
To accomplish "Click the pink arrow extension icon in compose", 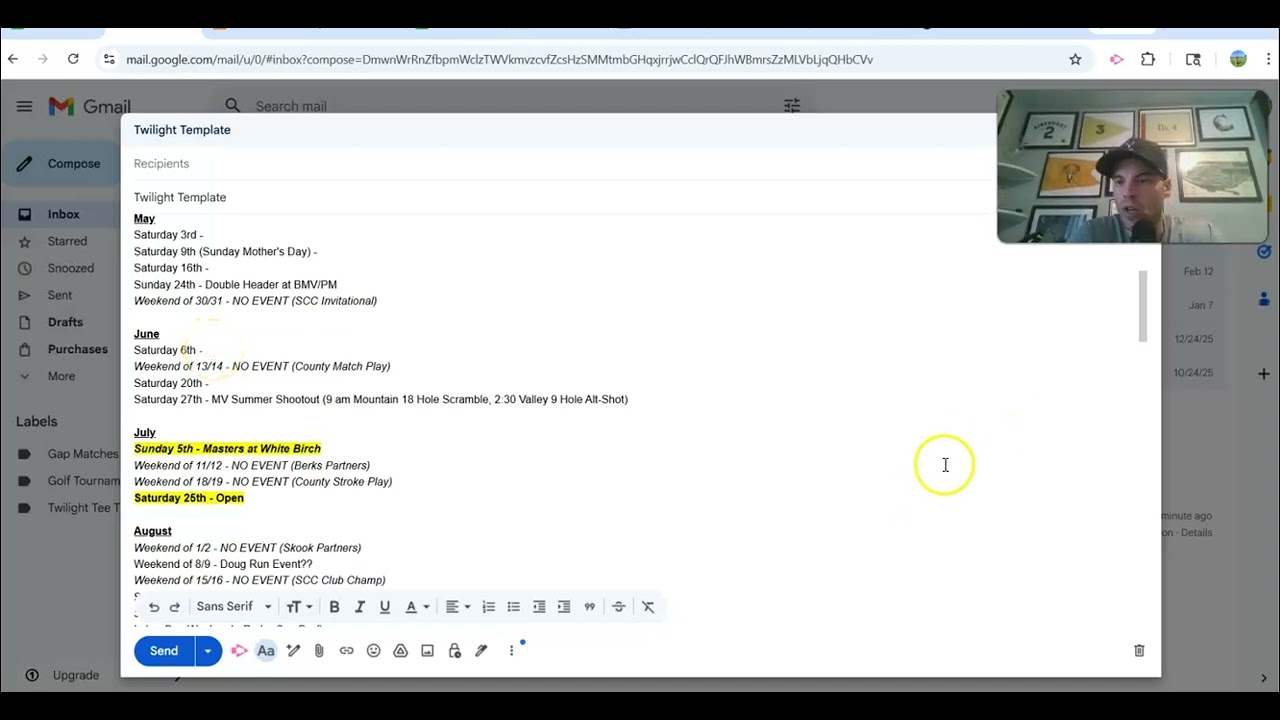I will point(239,651).
